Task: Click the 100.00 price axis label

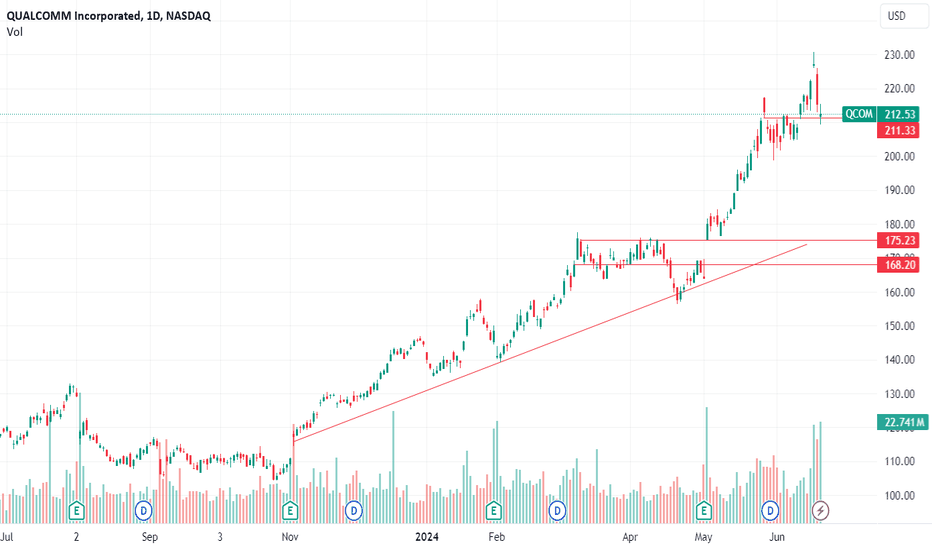Action: pos(899,495)
